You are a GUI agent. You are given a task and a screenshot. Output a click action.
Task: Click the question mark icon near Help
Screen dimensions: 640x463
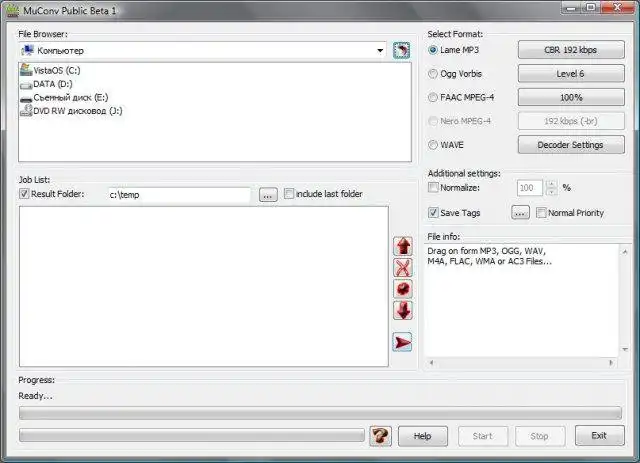click(380, 436)
